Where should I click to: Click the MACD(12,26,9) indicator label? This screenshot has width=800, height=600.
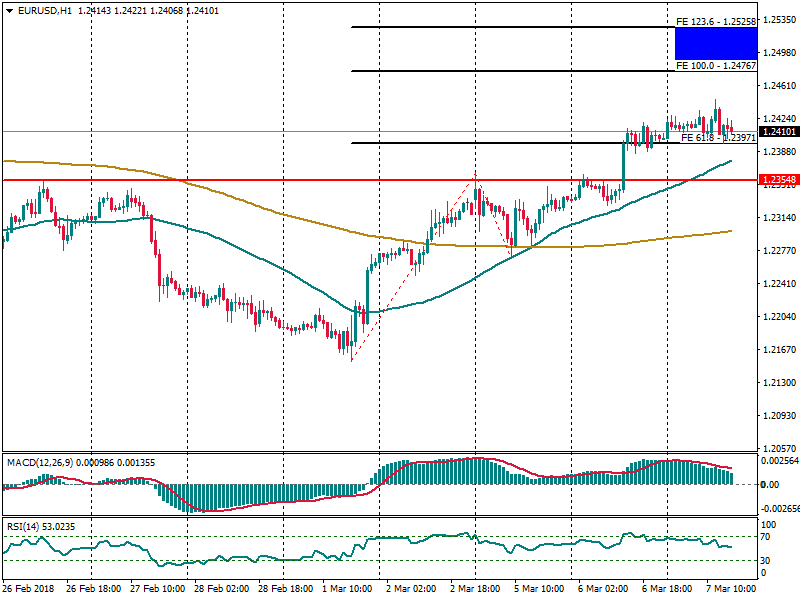pos(40,462)
